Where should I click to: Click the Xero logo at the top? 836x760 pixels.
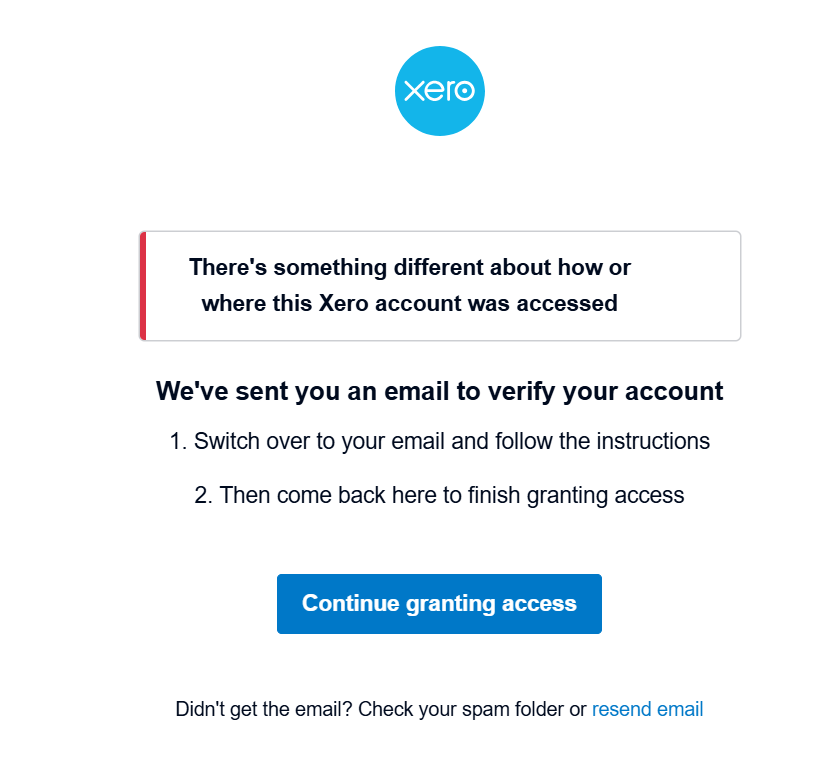click(x=440, y=91)
